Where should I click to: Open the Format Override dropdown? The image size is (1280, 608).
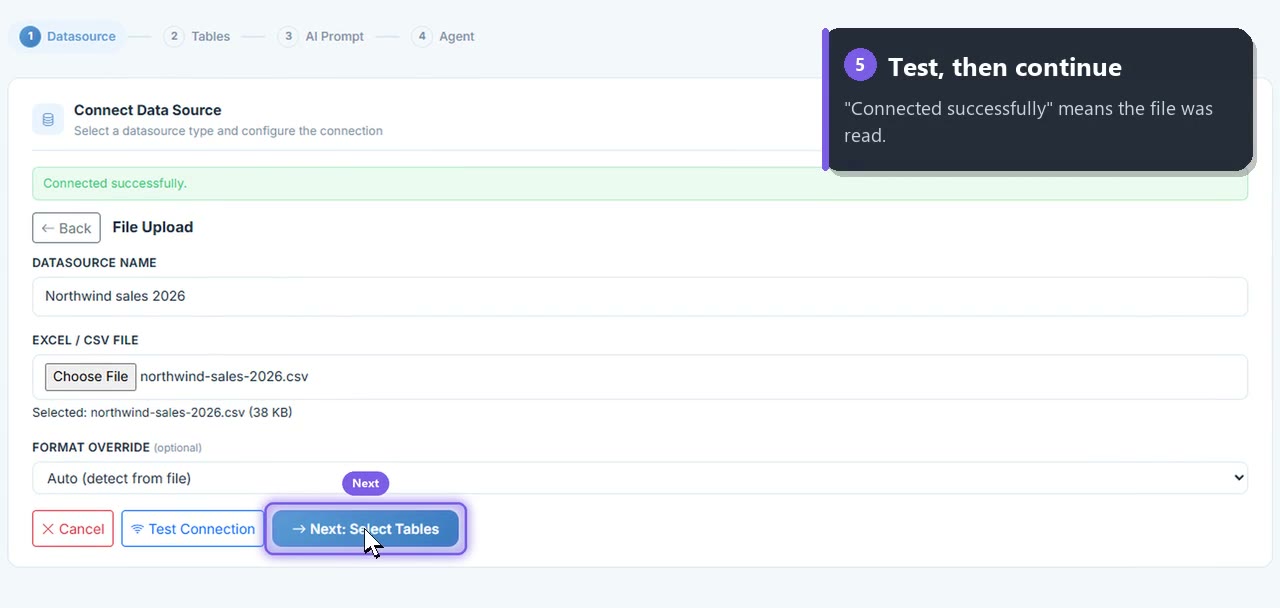[x=640, y=478]
